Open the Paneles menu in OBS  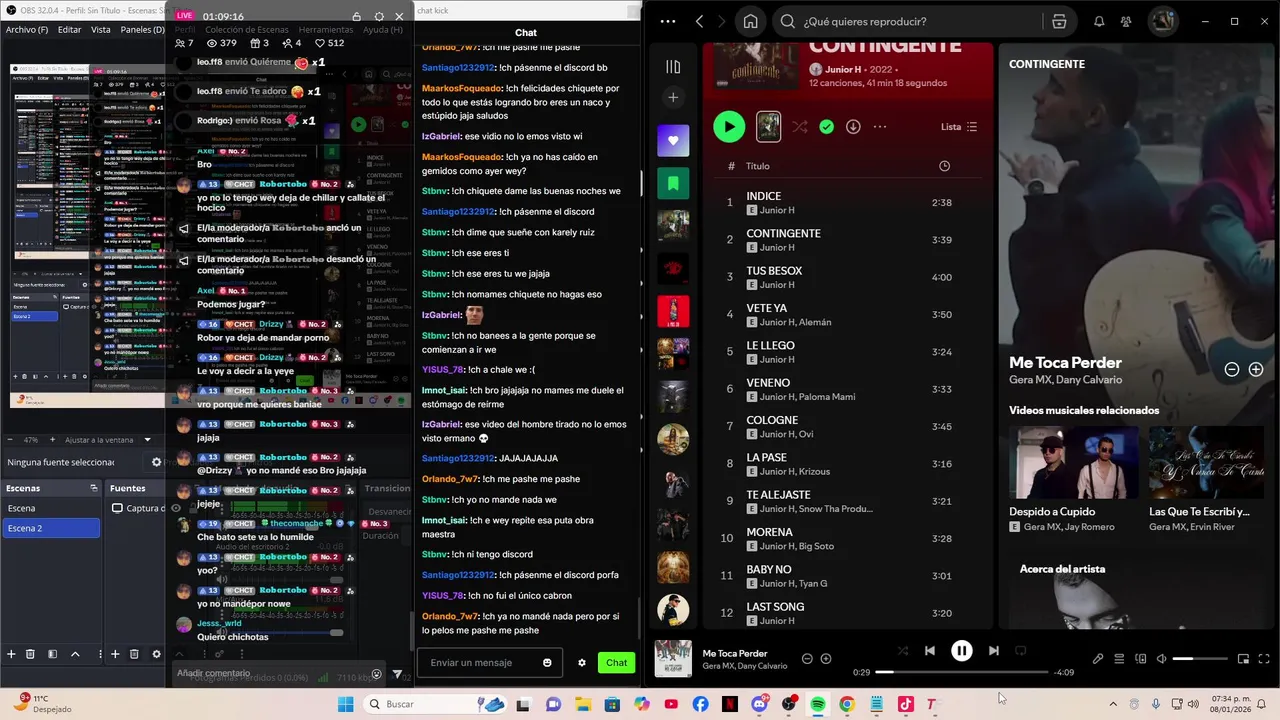[x=143, y=30]
